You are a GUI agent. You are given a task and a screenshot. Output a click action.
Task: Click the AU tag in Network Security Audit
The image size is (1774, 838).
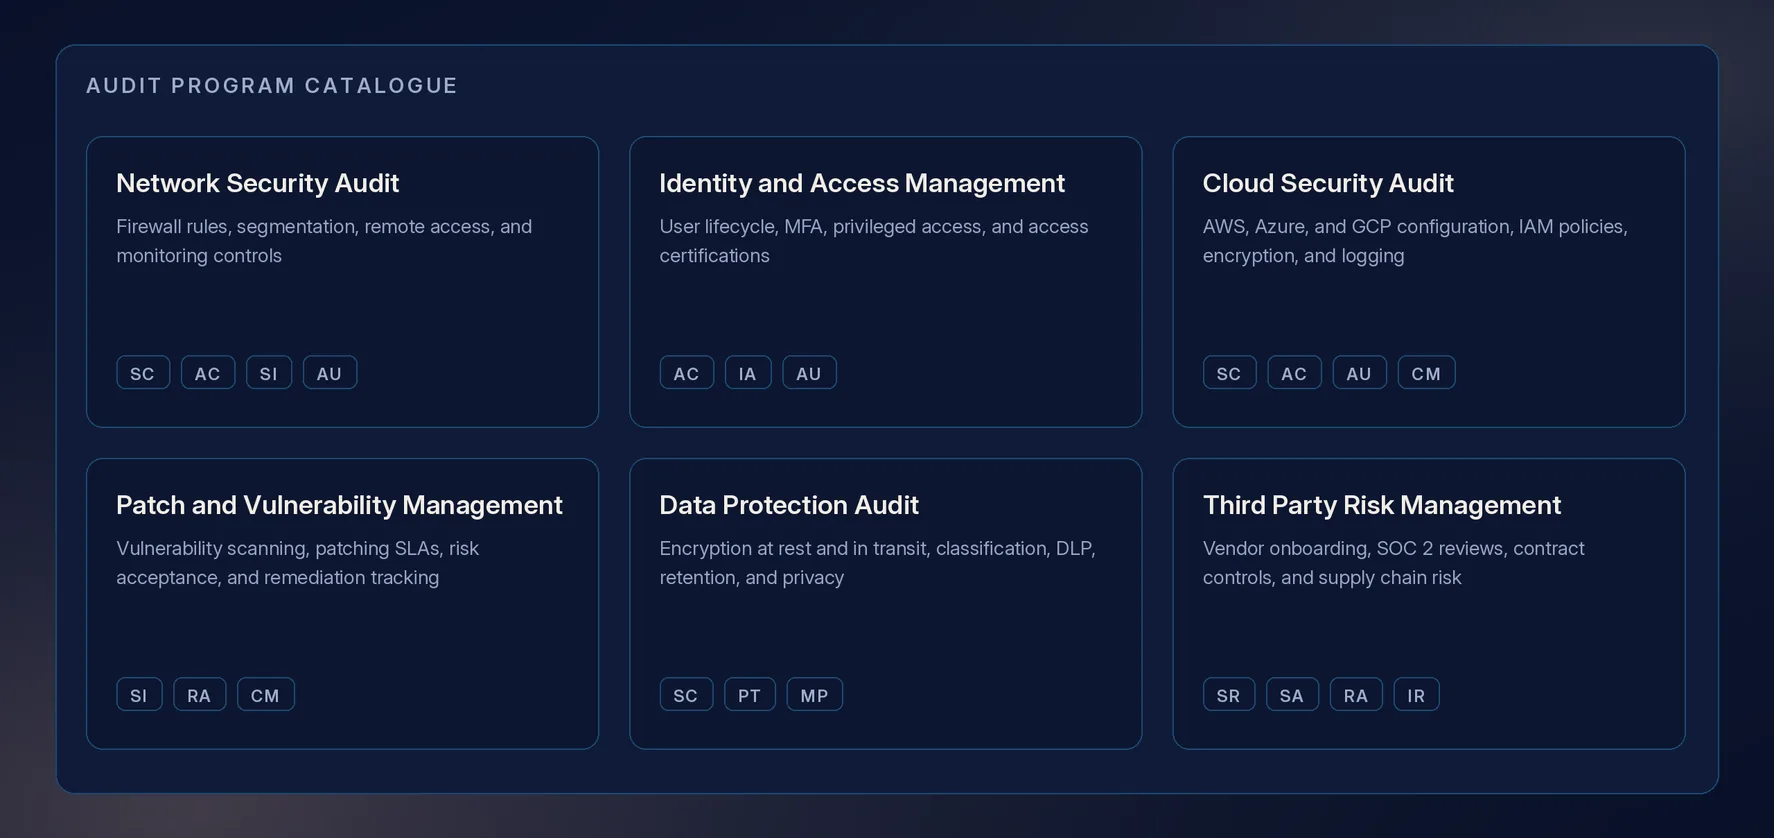coord(330,373)
